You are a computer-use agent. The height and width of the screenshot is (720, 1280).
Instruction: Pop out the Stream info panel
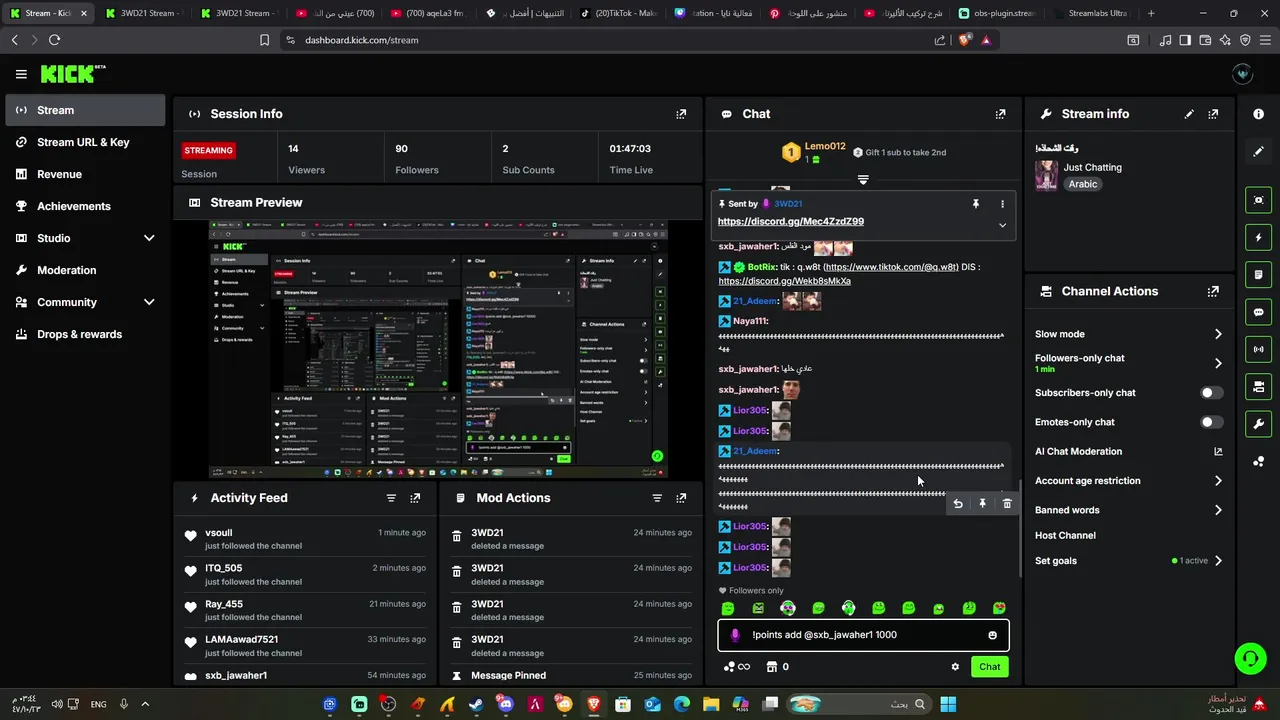pos(1213,114)
